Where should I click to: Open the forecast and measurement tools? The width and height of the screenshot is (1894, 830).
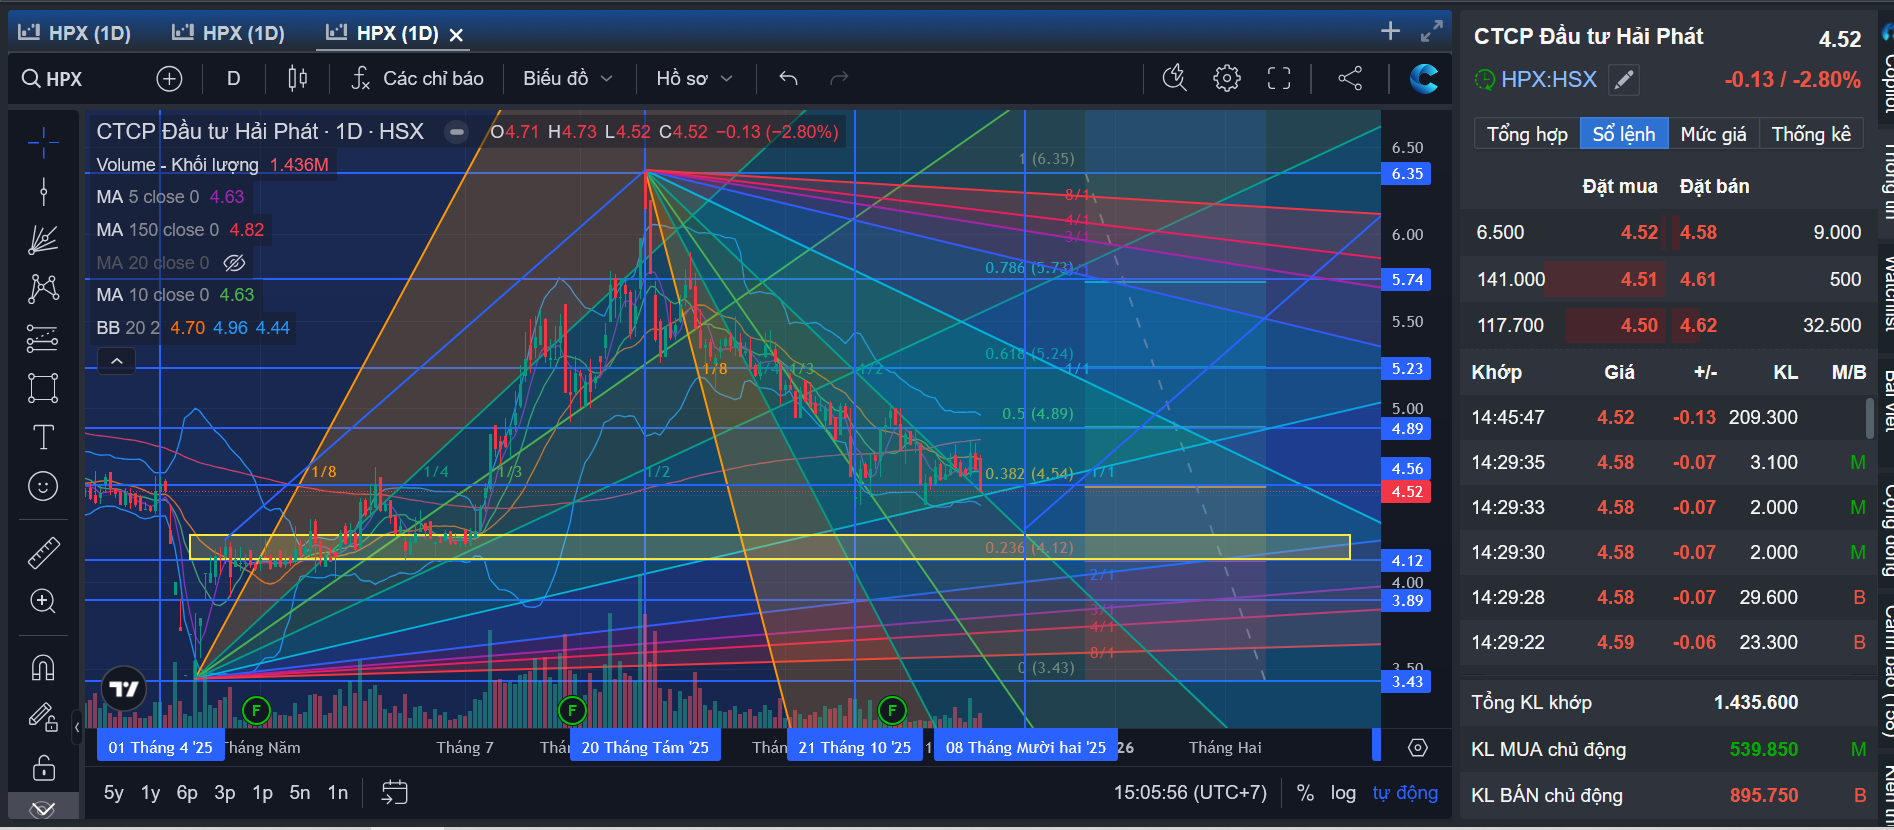(x=43, y=338)
